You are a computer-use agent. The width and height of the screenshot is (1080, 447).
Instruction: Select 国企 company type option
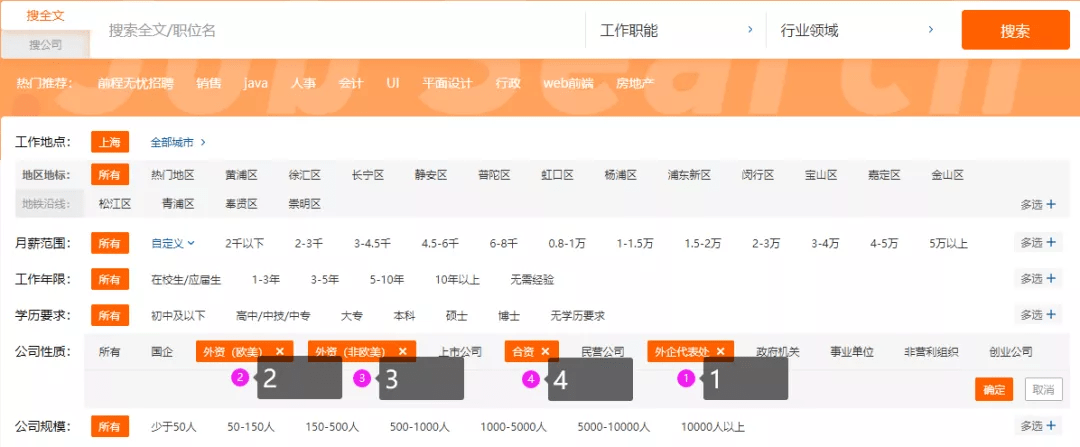click(162, 352)
